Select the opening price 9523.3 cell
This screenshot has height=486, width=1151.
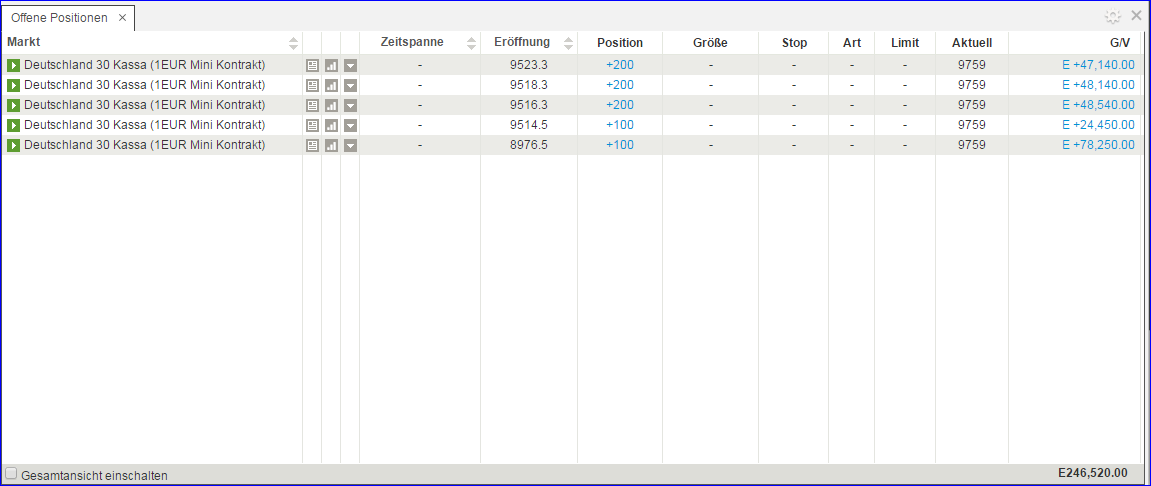pyautogui.click(x=529, y=65)
